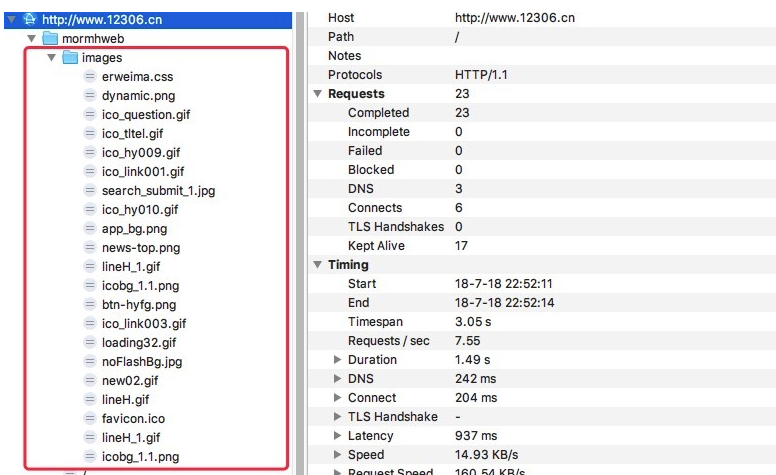Expand the Duration row
The height and width of the screenshot is (475, 776).
pos(338,360)
